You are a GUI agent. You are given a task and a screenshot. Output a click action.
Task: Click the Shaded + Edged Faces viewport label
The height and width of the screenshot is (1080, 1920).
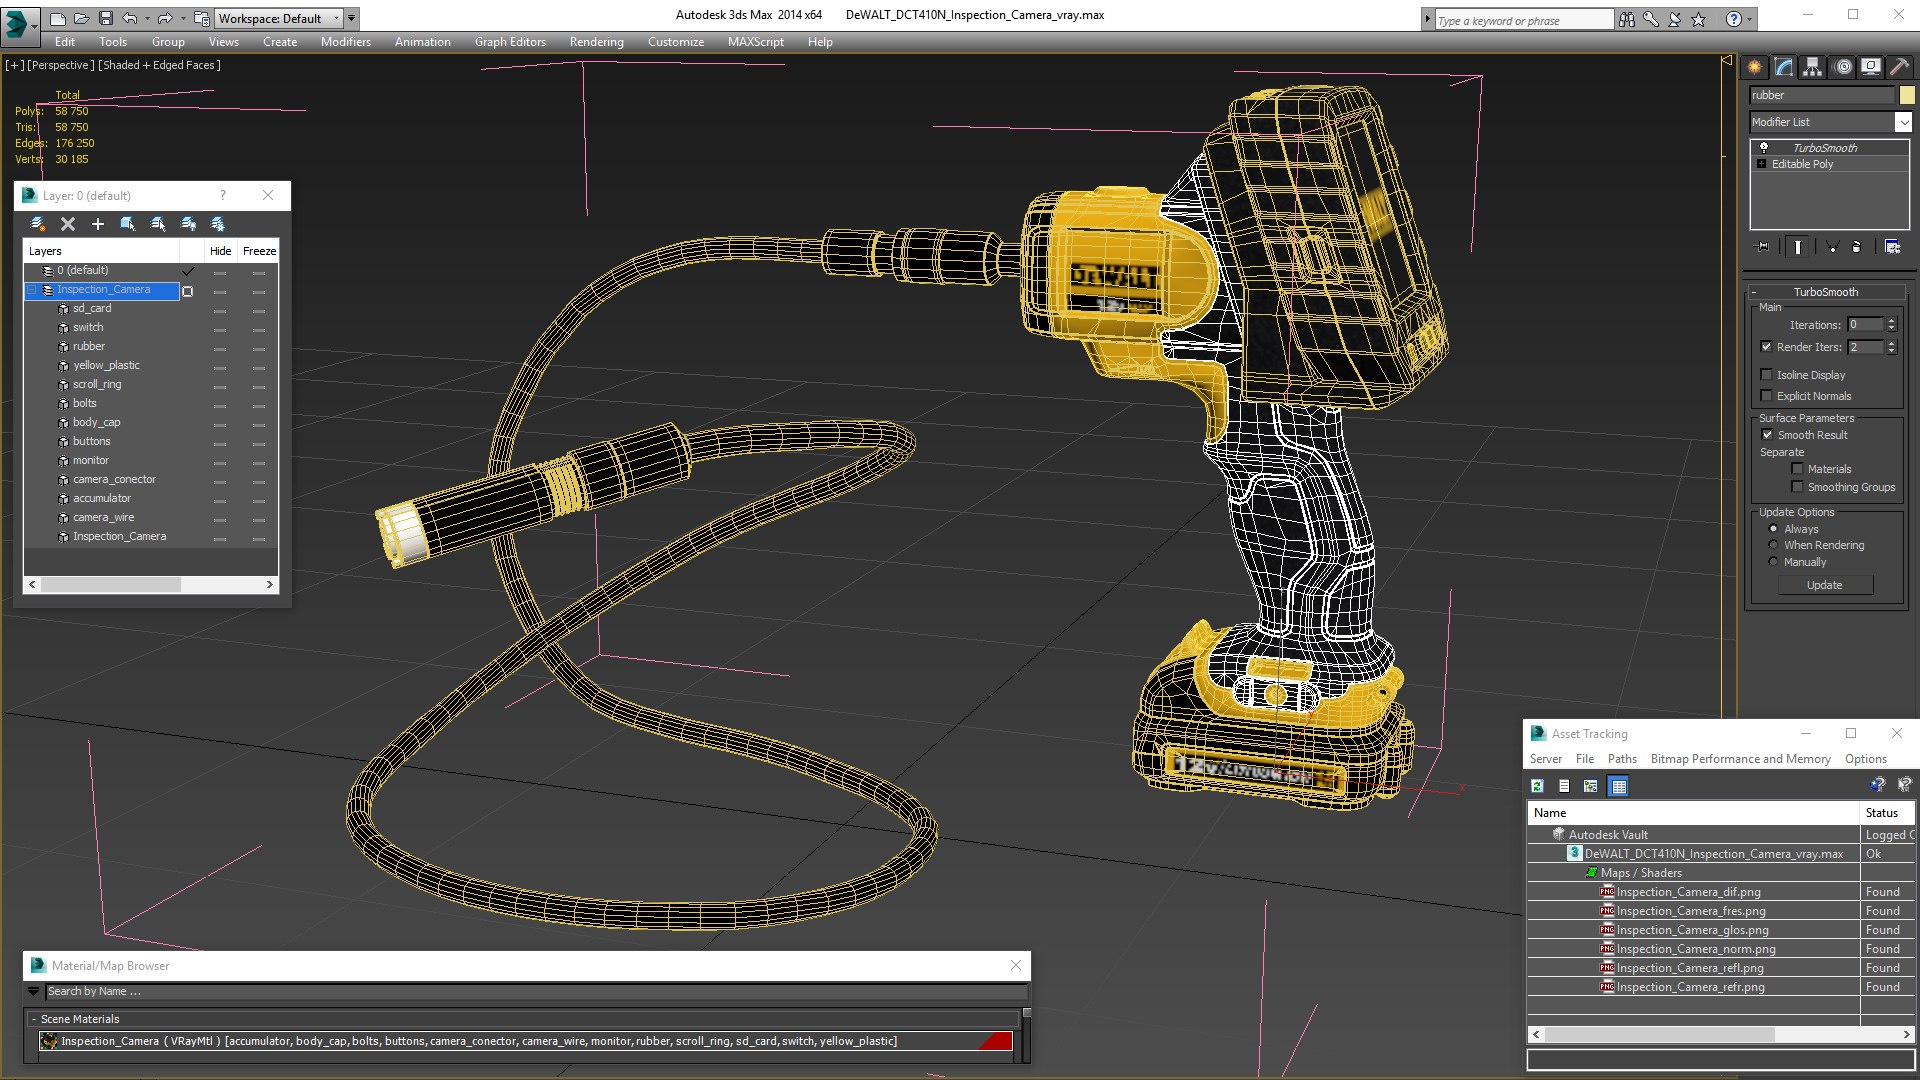click(160, 65)
